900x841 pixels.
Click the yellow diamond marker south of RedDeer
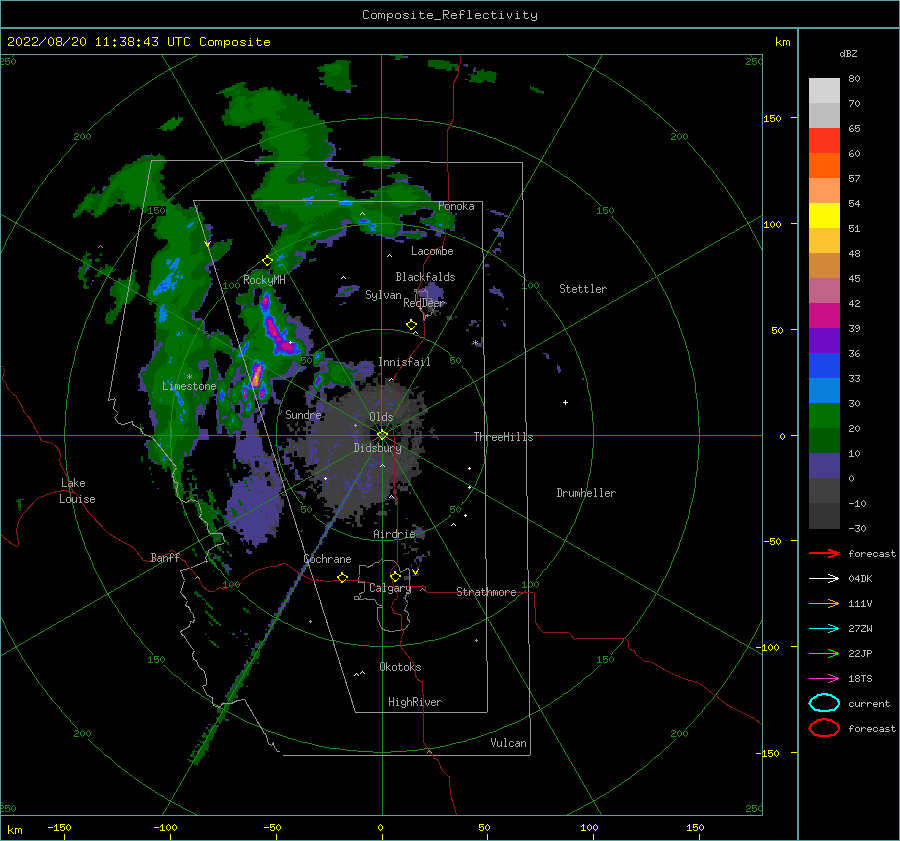[411, 325]
